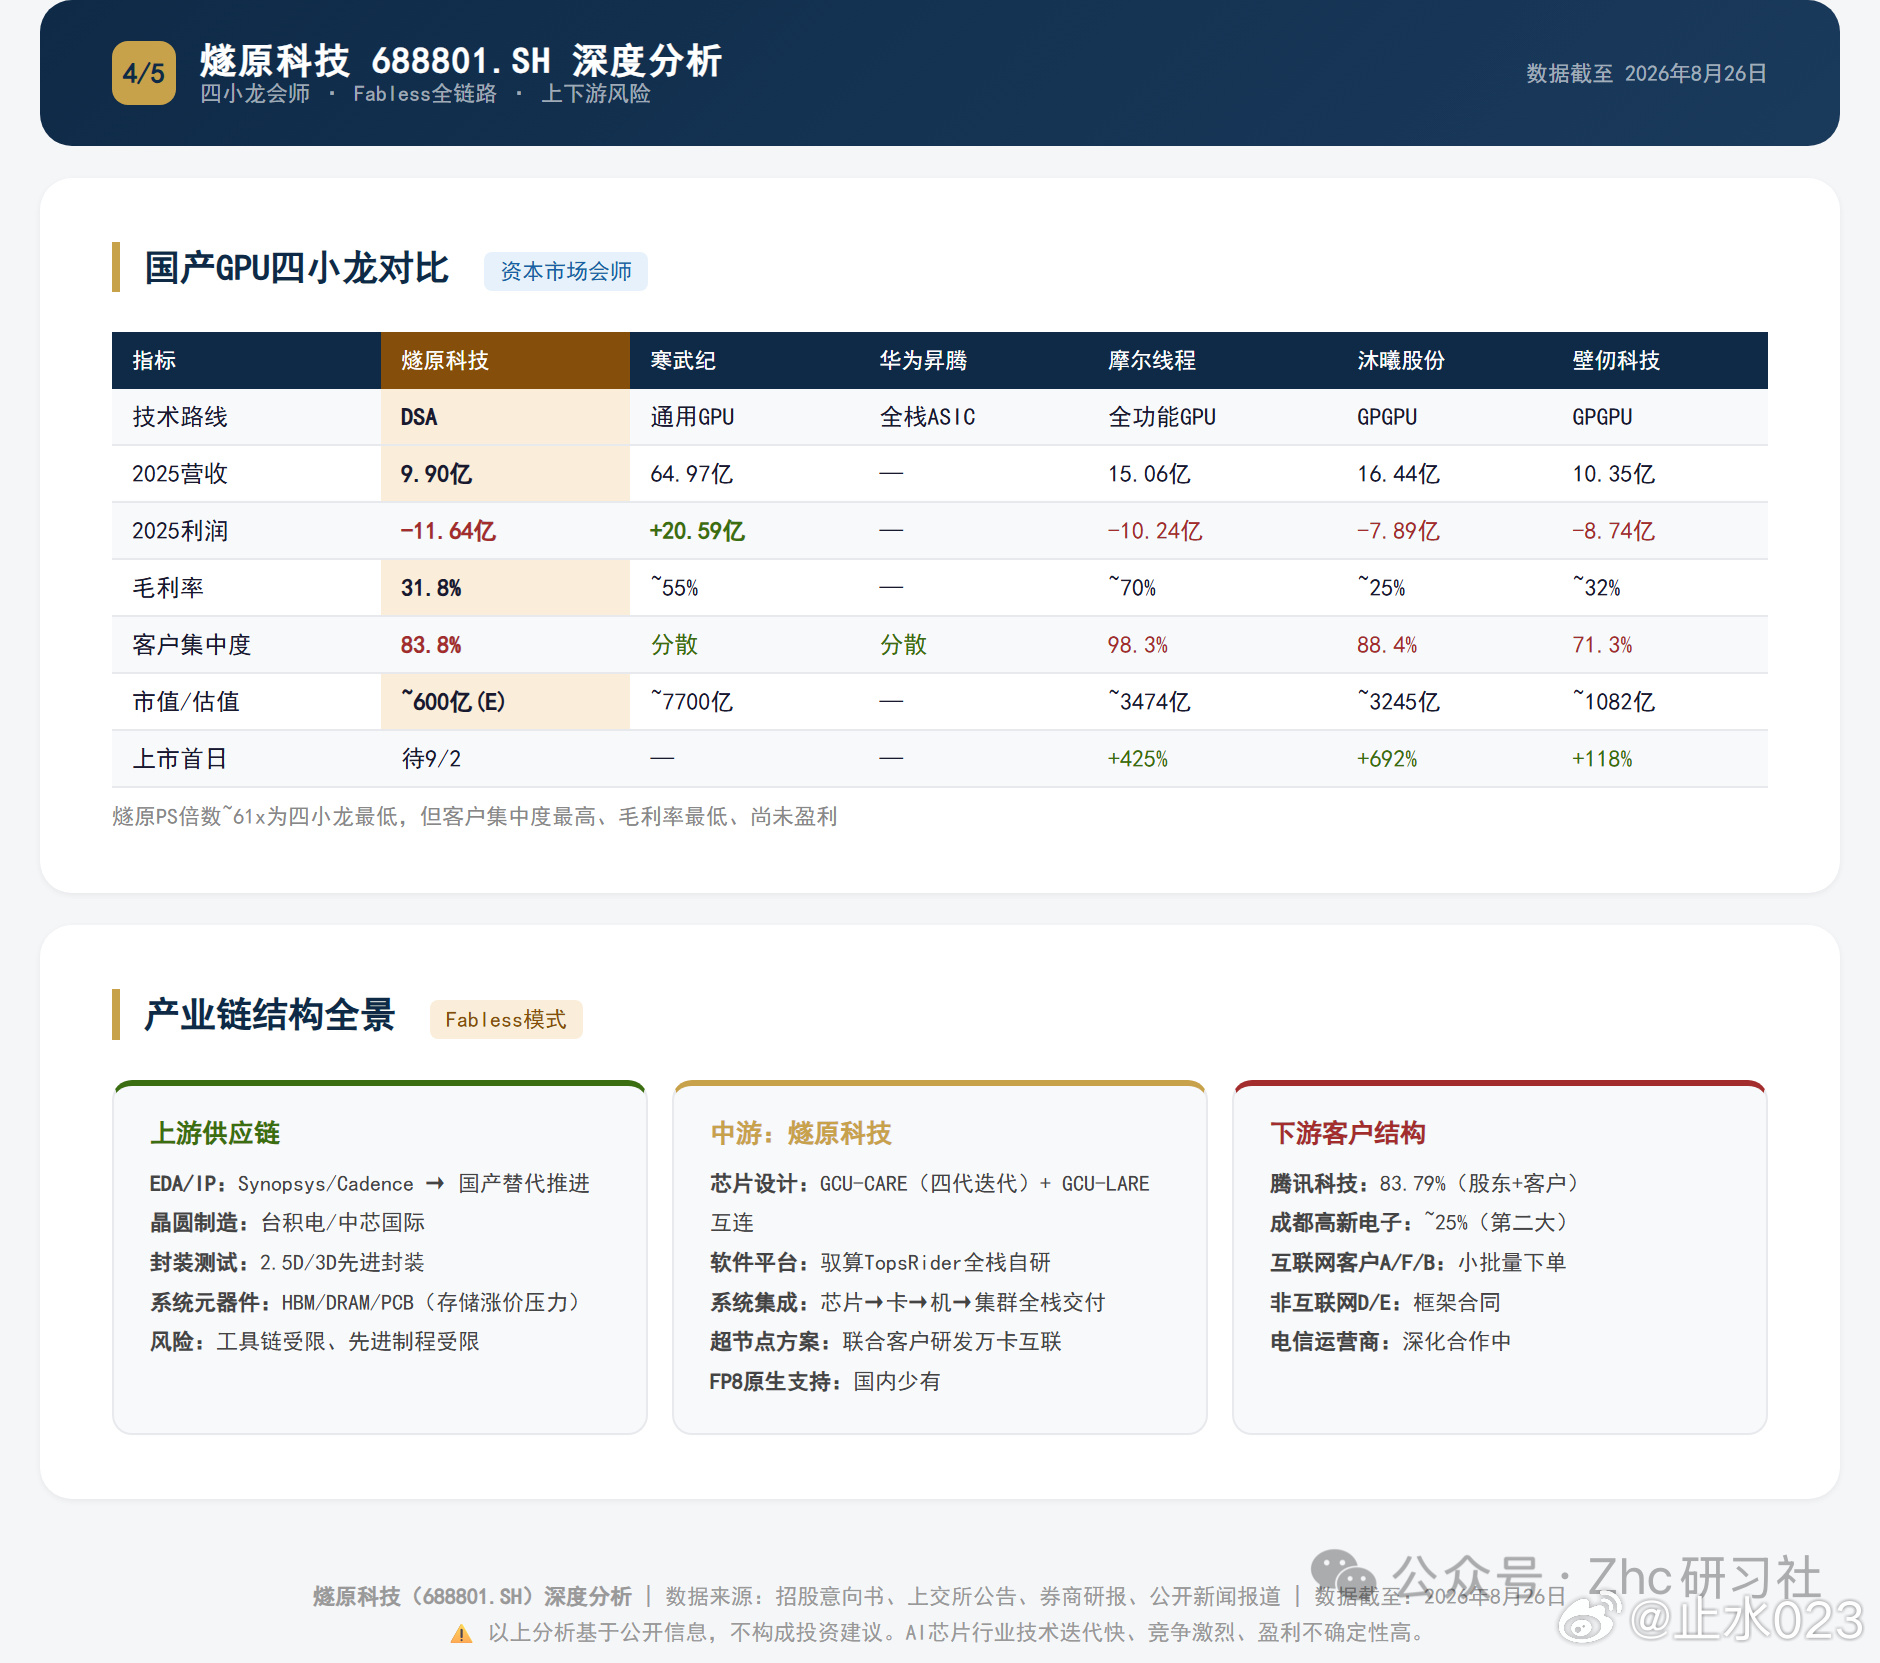Click the +20.59亿 profit value

(x=697, y=531)
